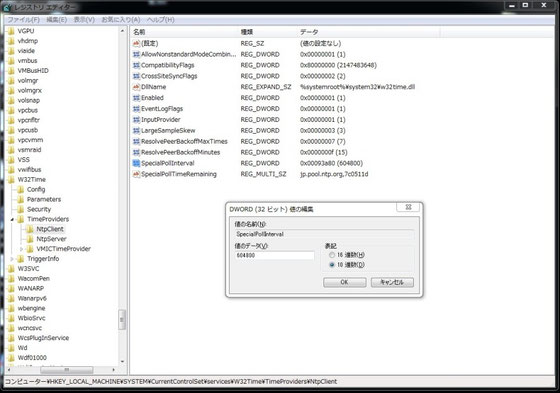Click the 値のデータ input field

pos(274,255)
